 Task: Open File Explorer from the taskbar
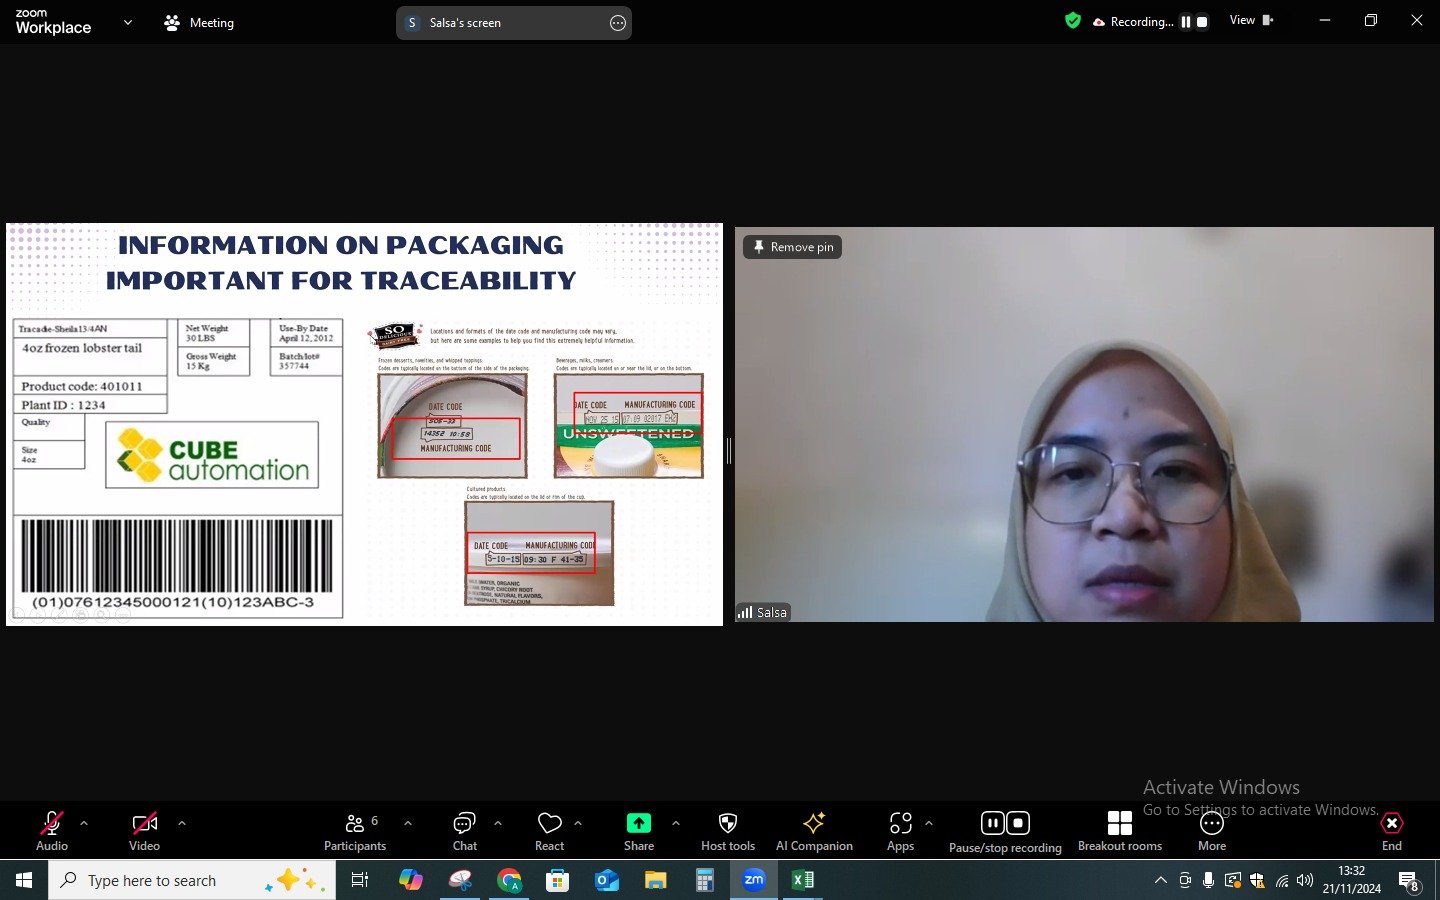pos(656,880)
